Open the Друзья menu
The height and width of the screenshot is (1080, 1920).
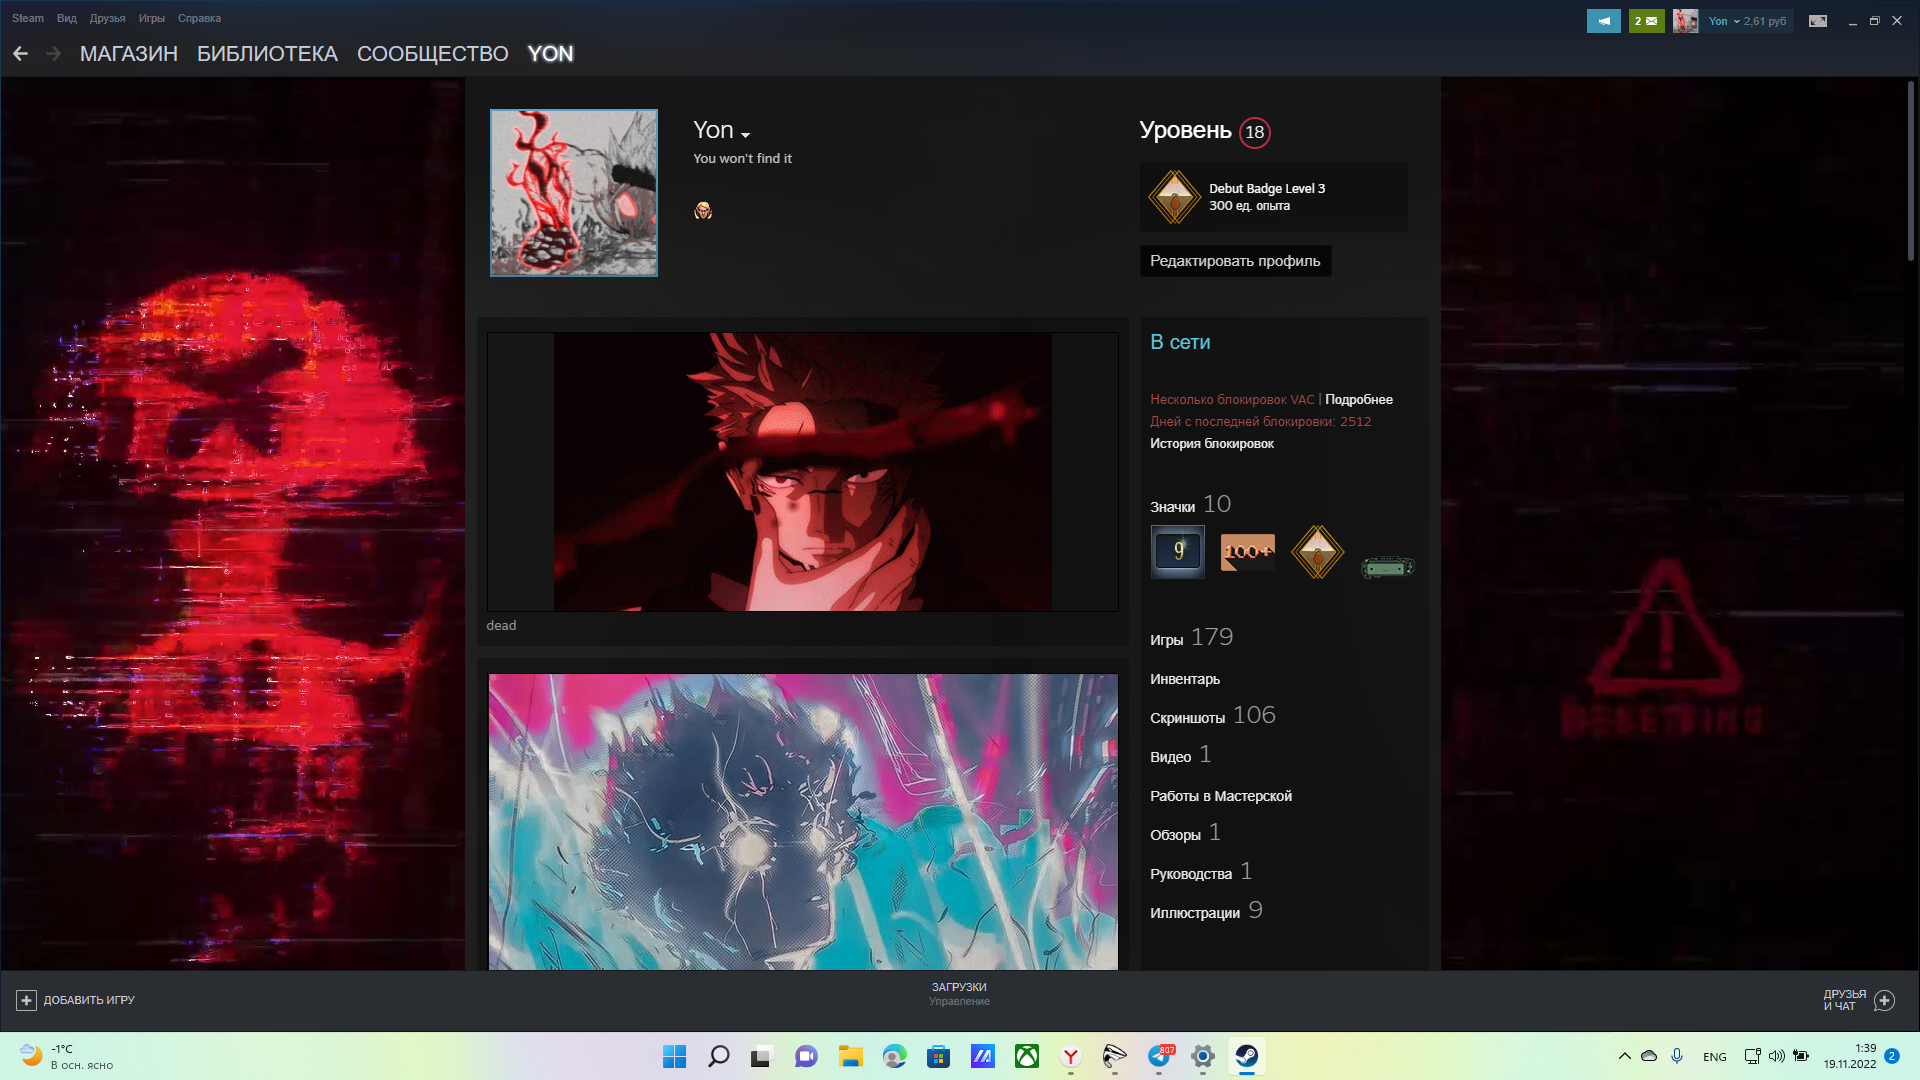point(107,18)
